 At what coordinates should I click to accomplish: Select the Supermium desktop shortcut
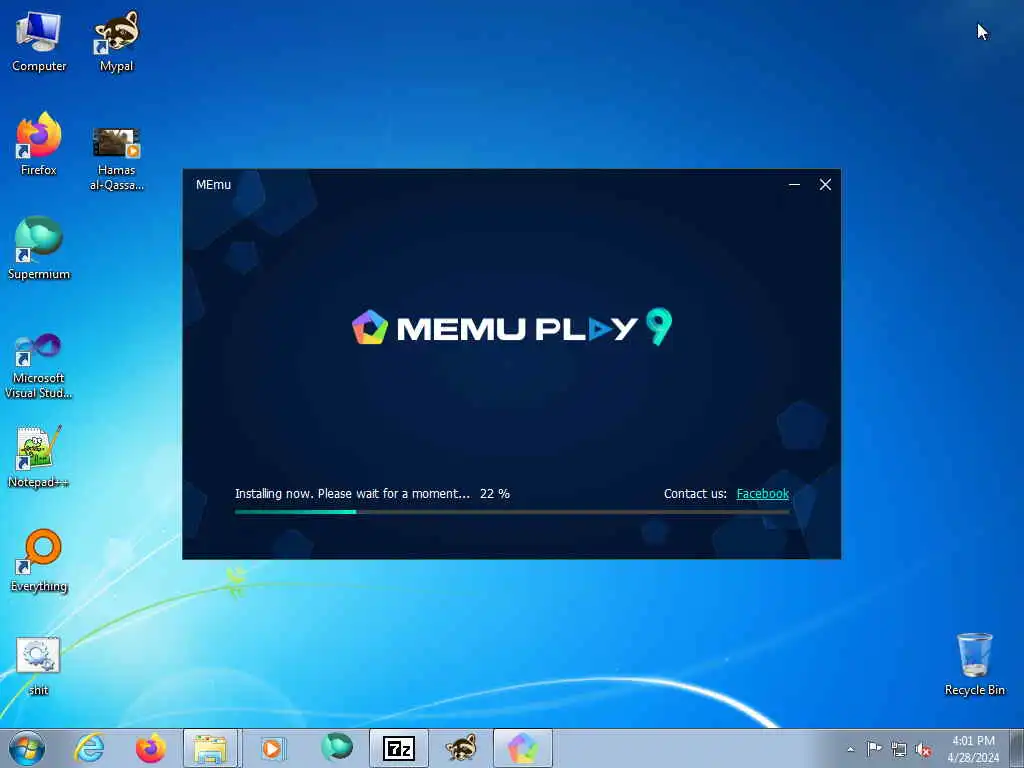[39, 249]
